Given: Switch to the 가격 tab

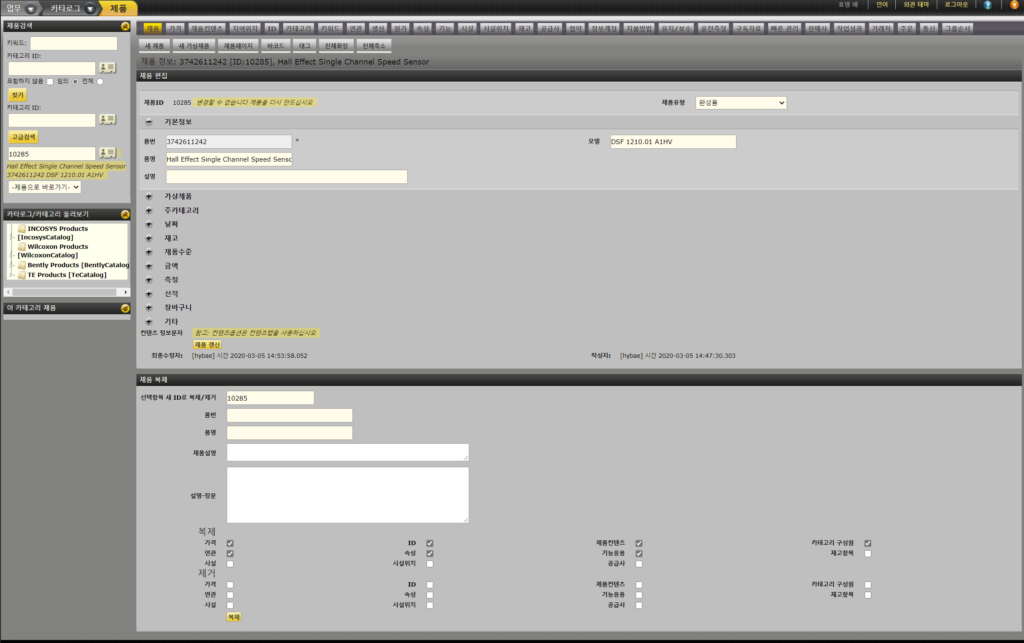Looking at the screenshot, I should click(176, 29).
